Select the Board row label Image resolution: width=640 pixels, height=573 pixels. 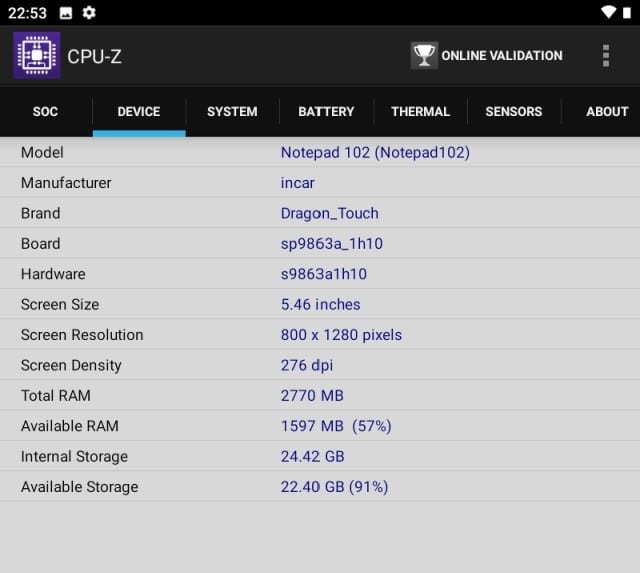[40, 244]
